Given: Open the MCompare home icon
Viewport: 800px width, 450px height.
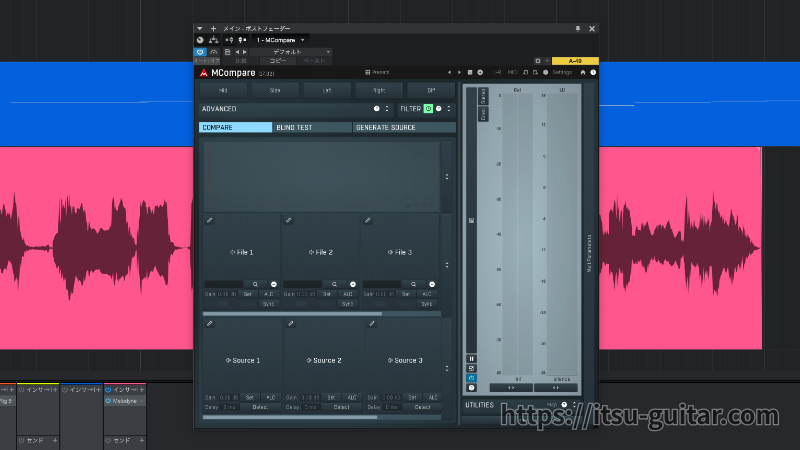Looking at the screenshot, I should click(583, 72).
